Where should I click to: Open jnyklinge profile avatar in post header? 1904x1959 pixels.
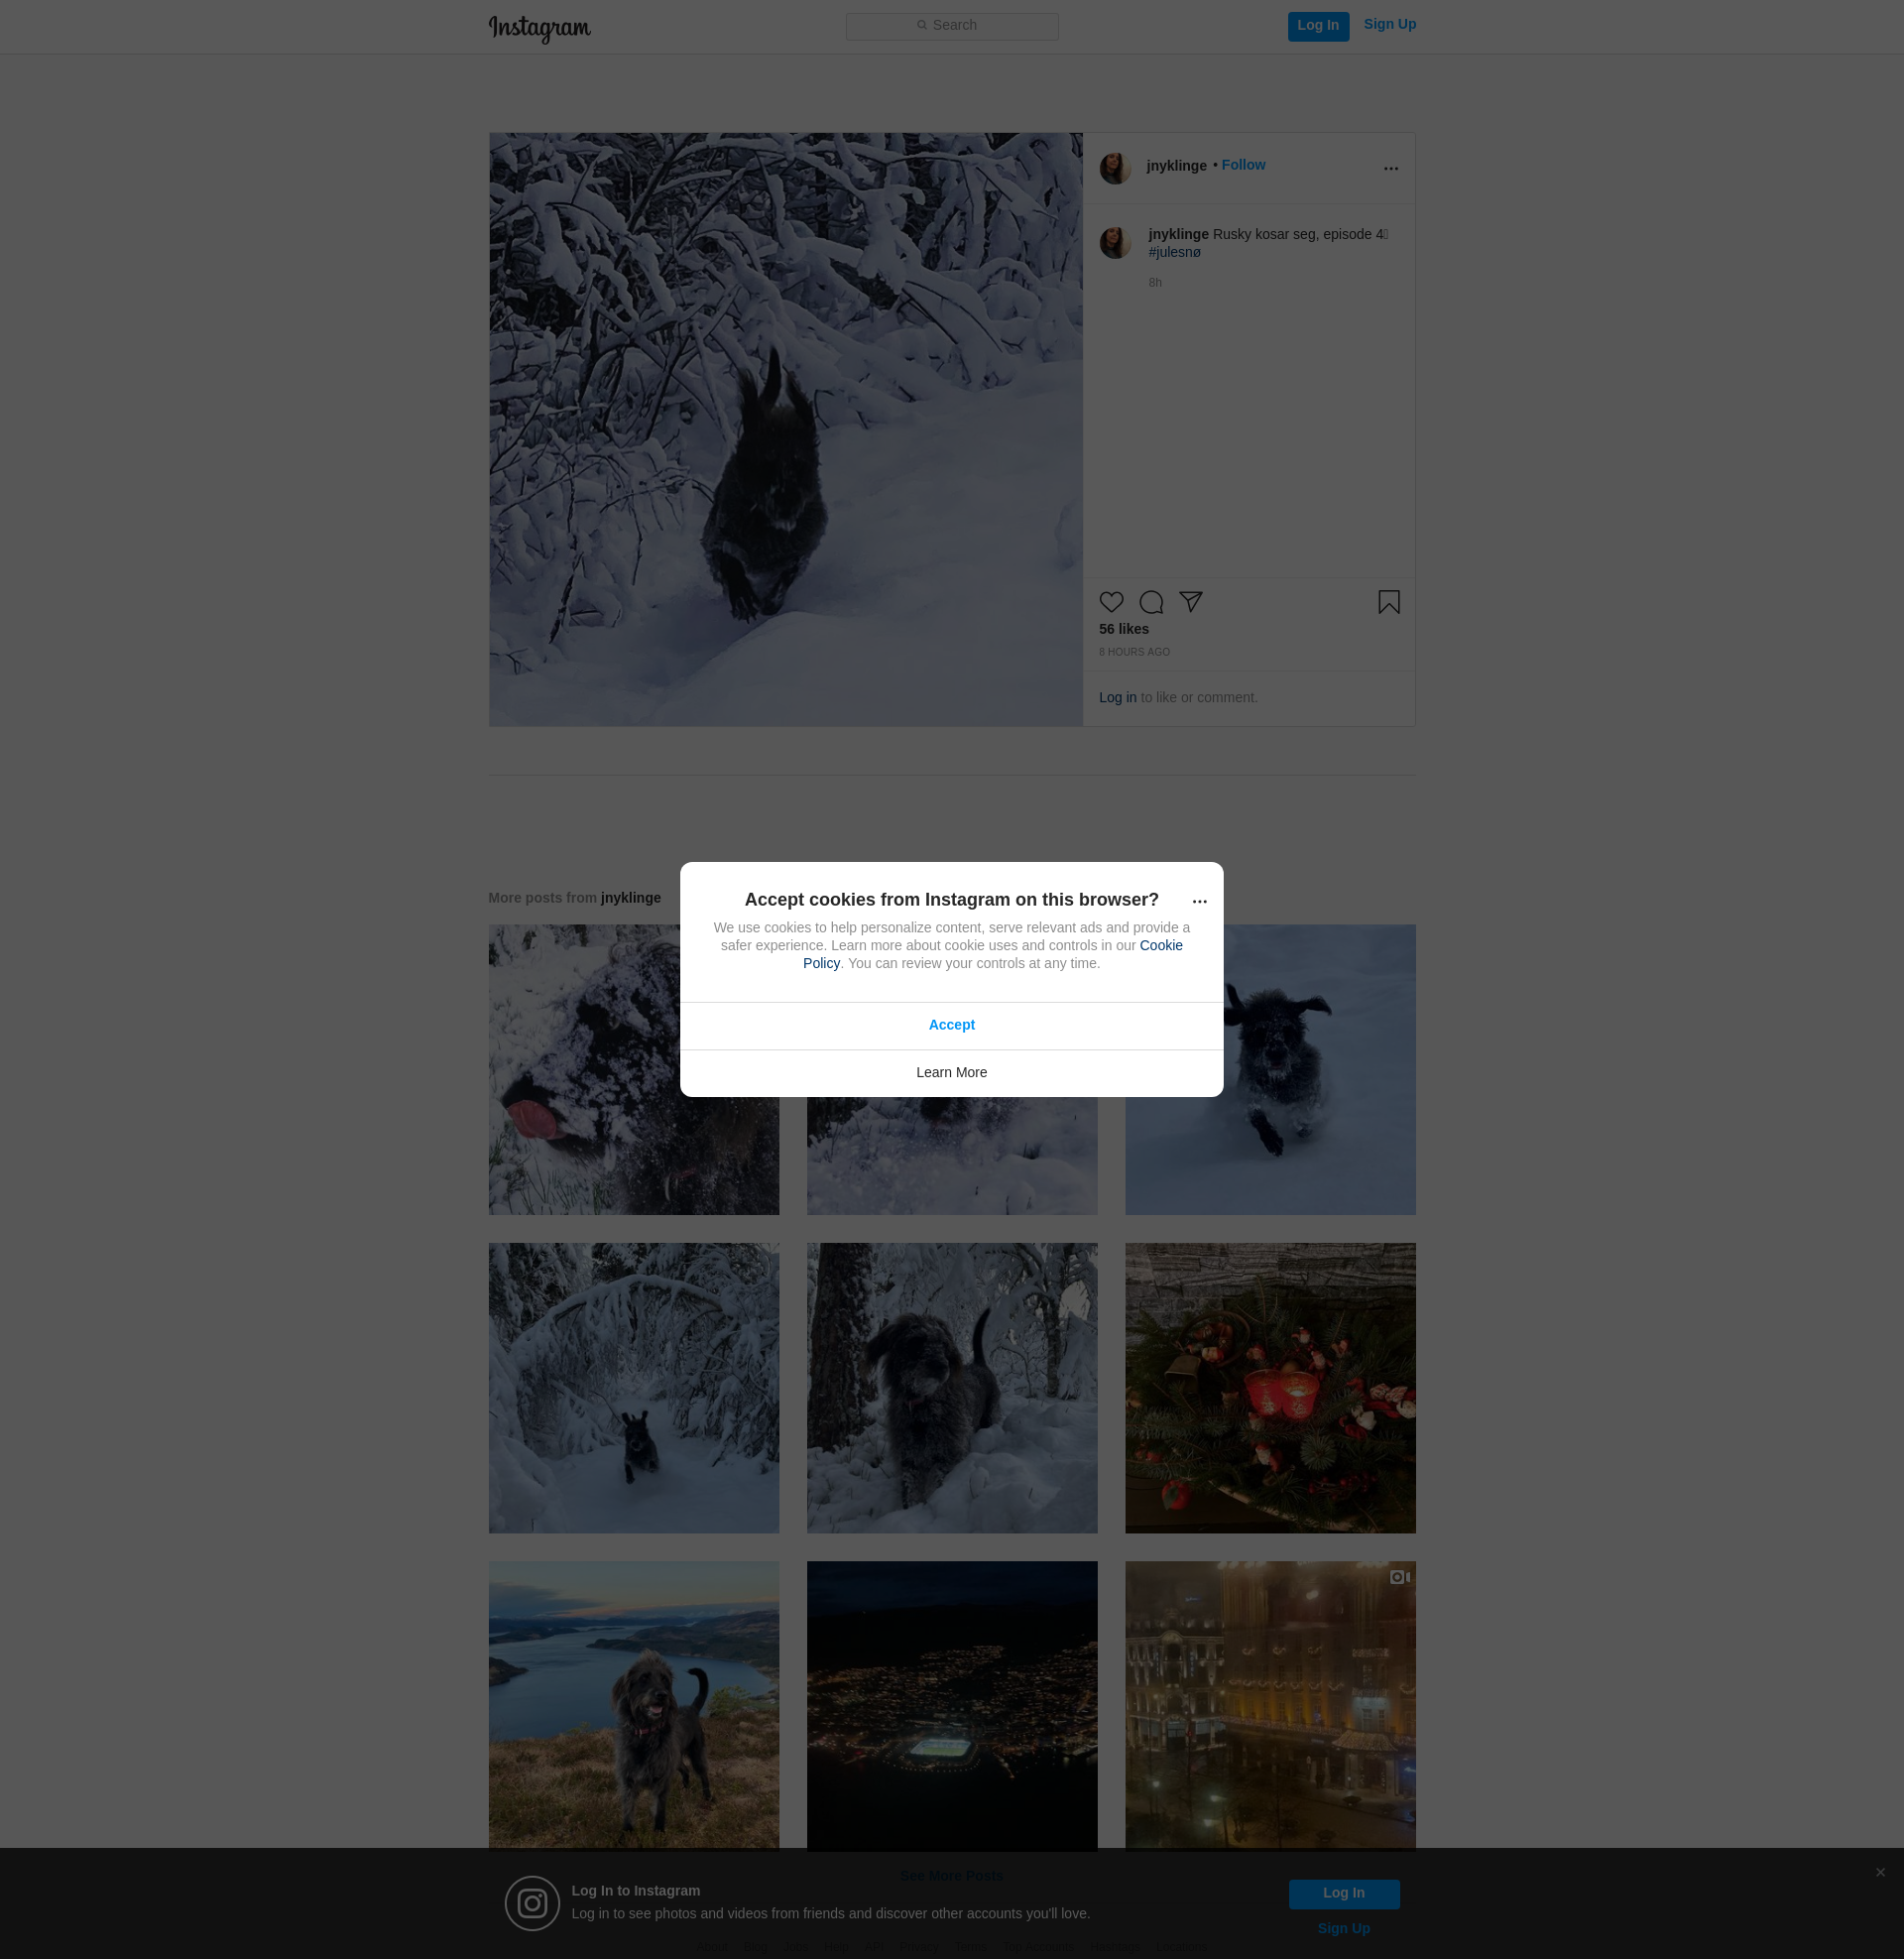[x=1115, y=168]
